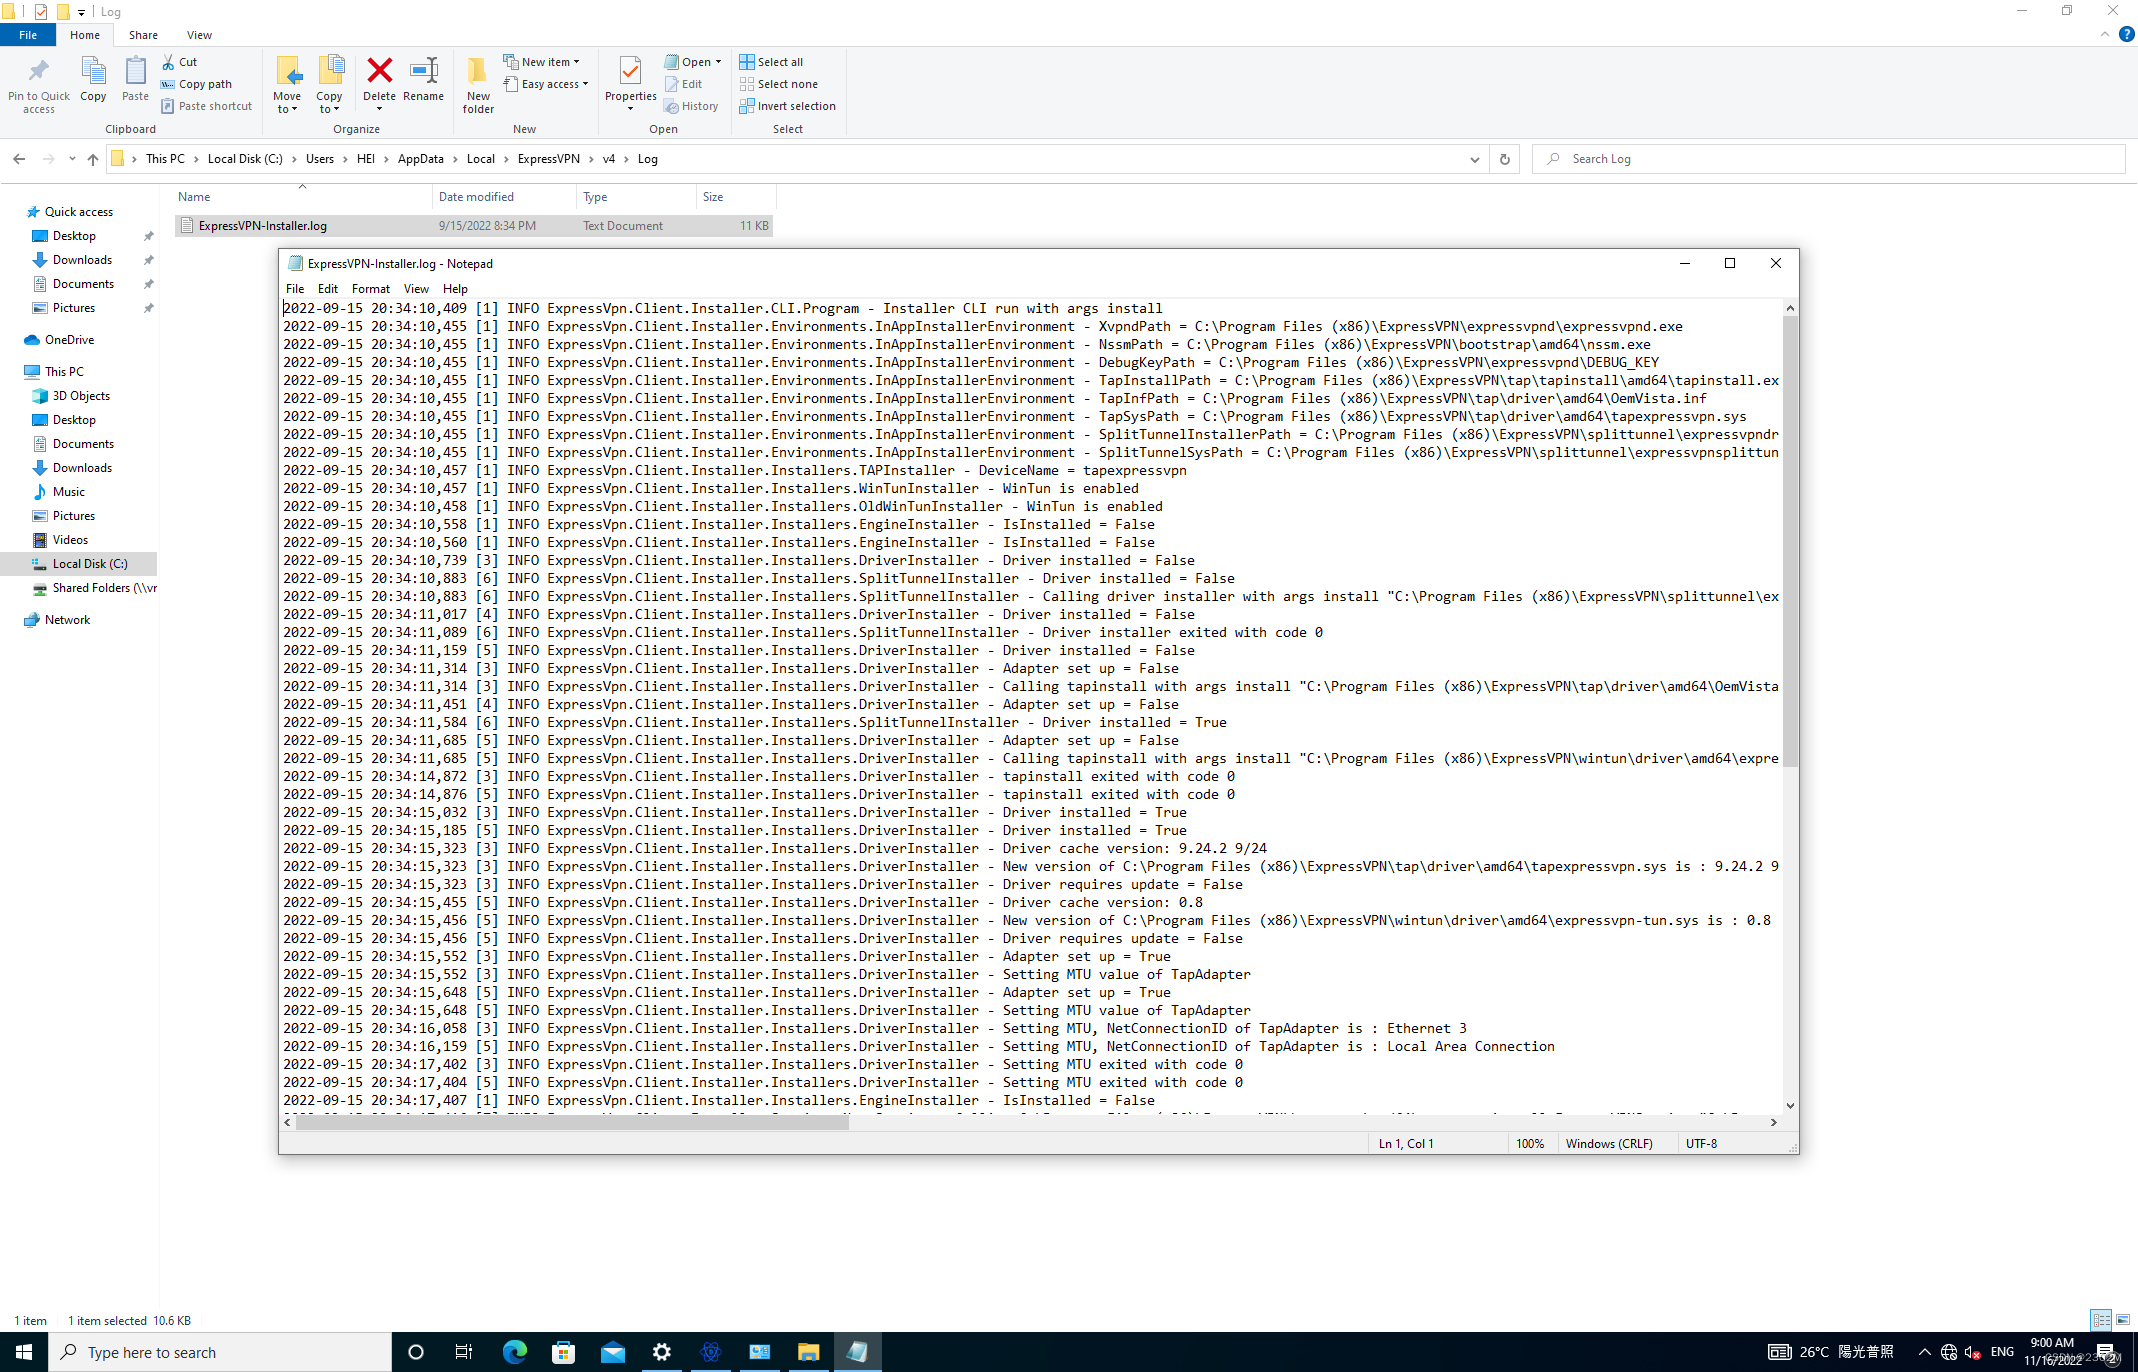
Task: Open Notepad's Format menu
Action: pos(370,288)
